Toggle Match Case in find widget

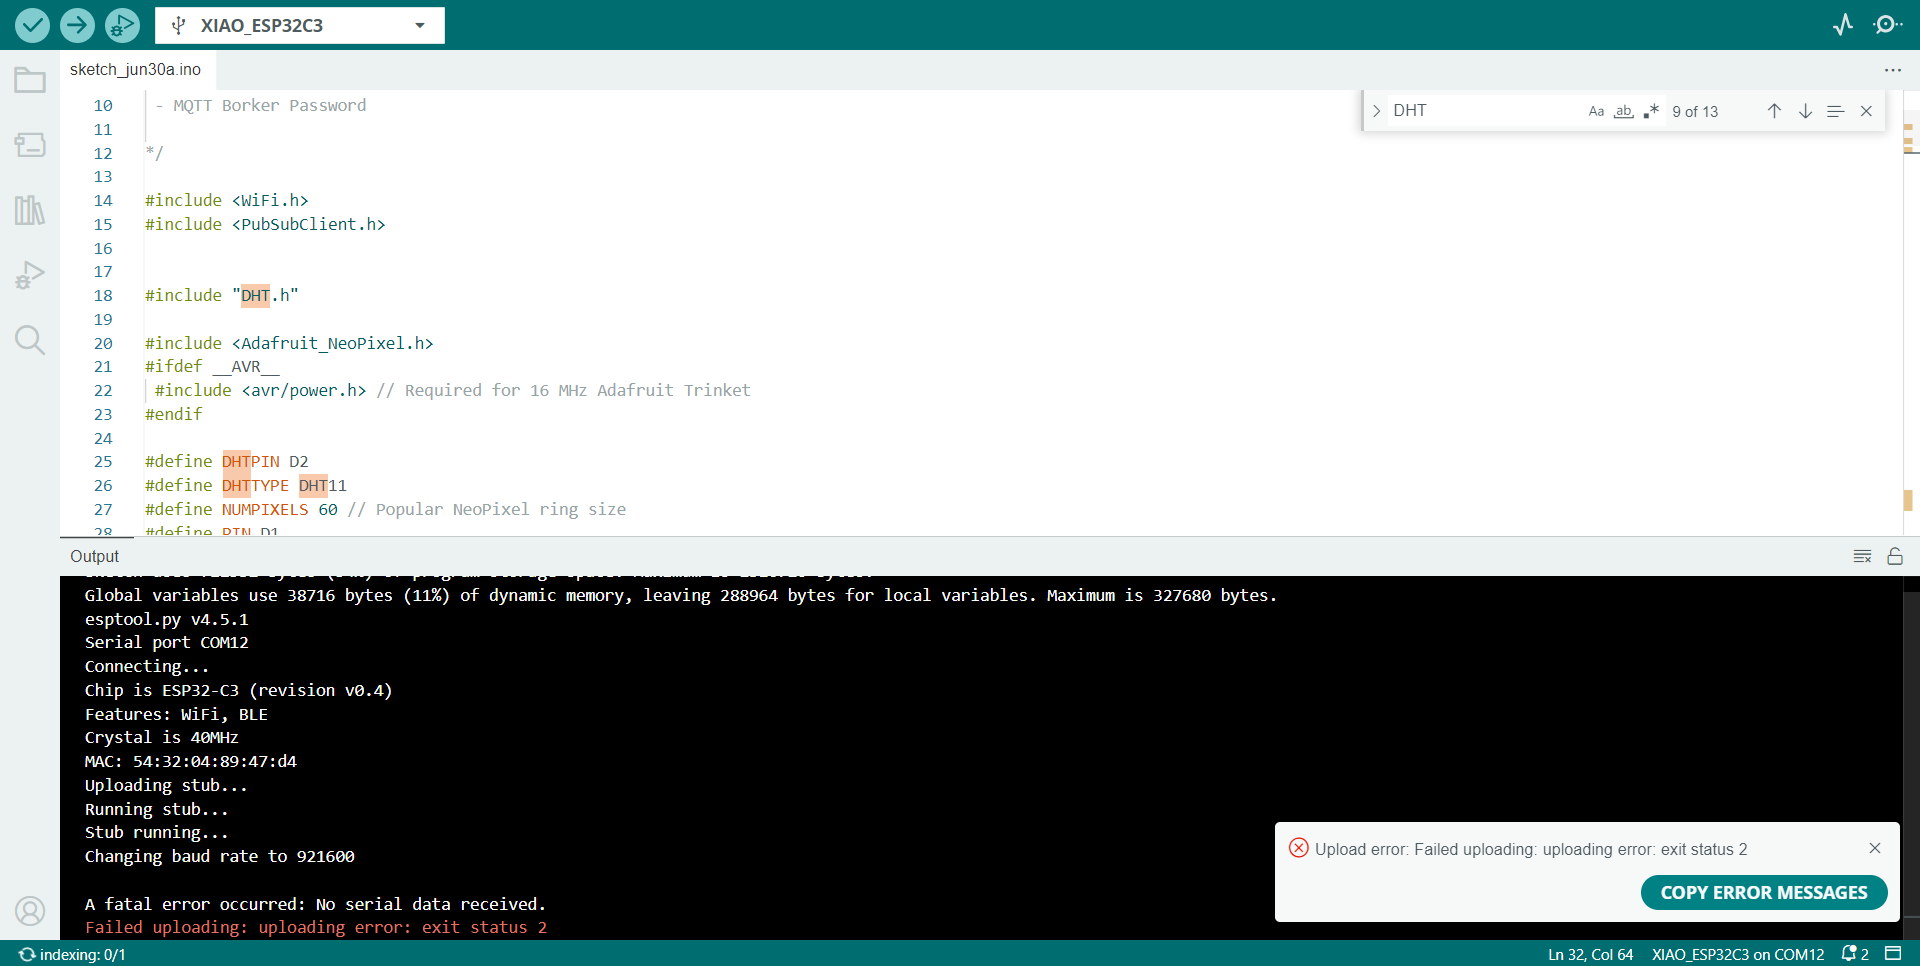pos(1596,111)
